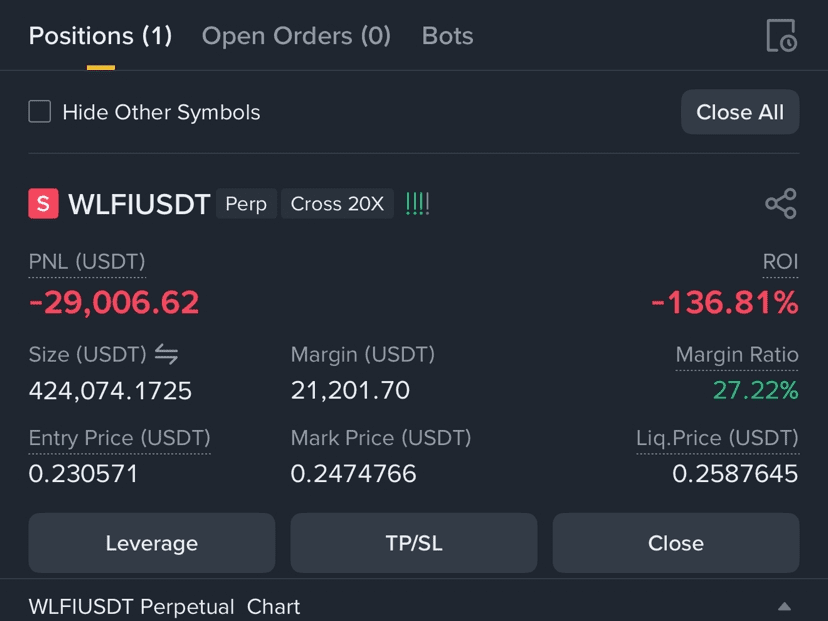828x621 pixels.
Task: Select the Positions (1) tab
Action: coord(100,36)
